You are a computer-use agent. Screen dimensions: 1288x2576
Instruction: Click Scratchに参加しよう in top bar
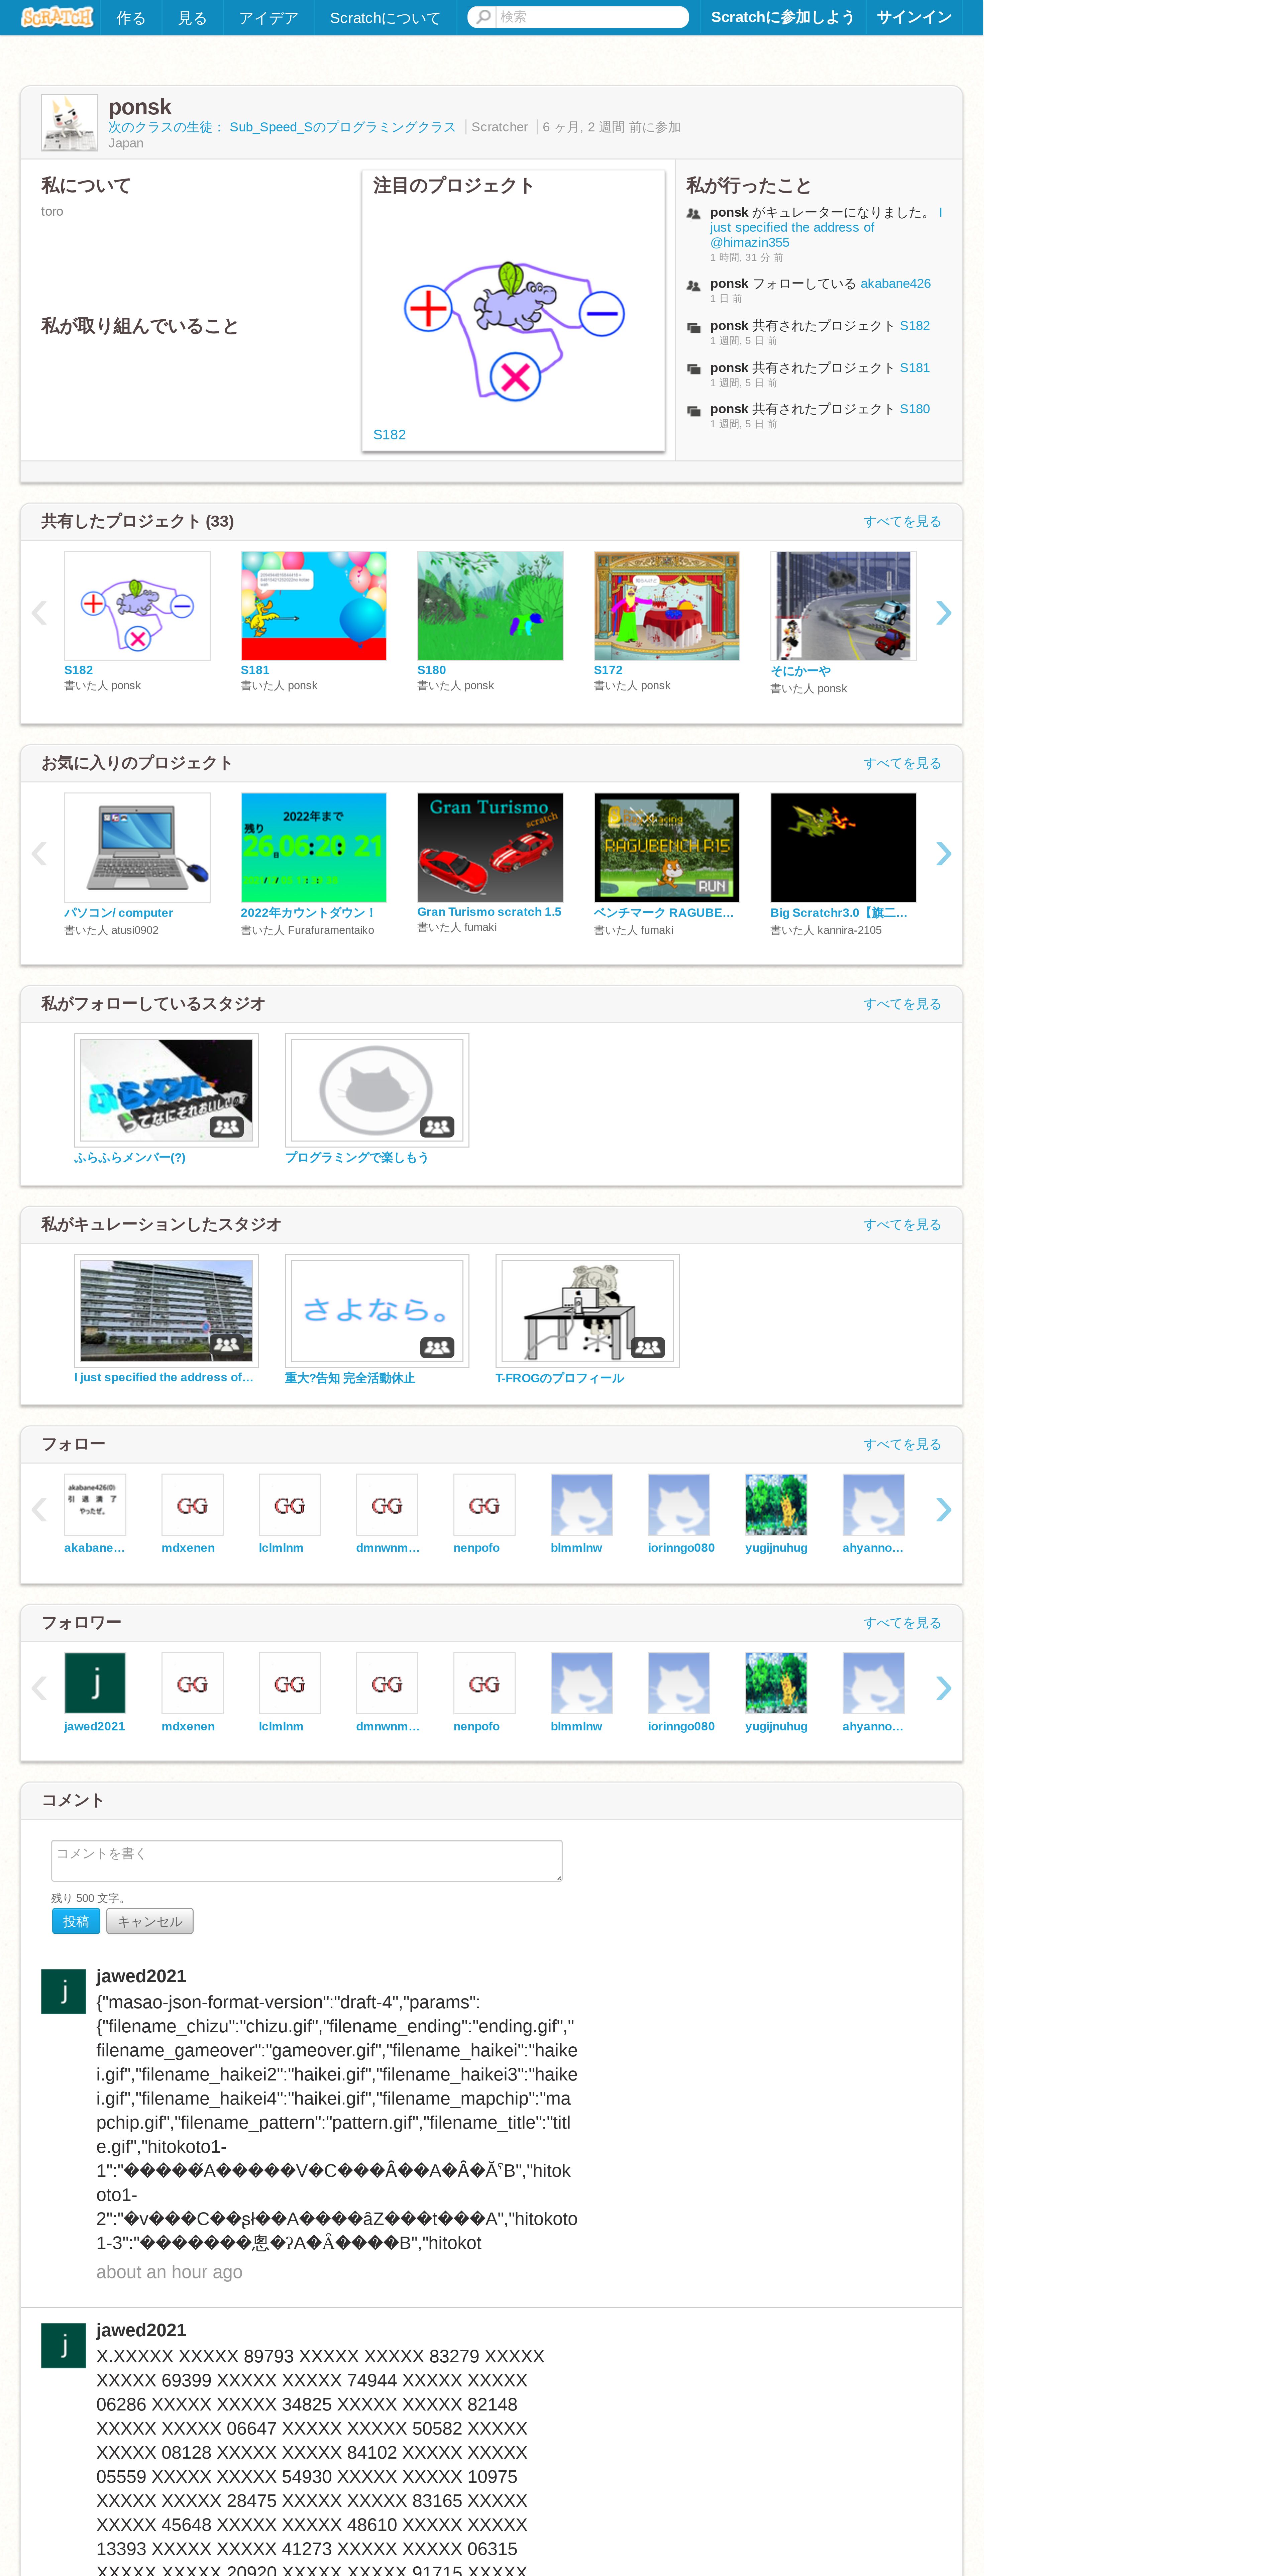pos(783,17)
